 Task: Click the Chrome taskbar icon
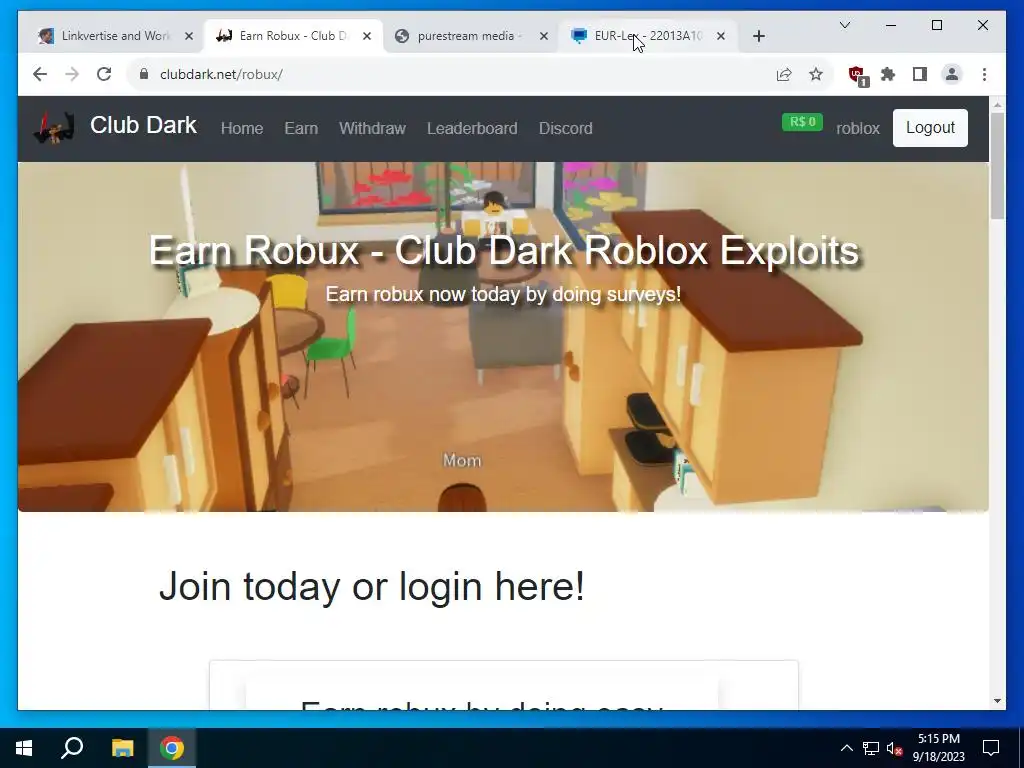(172, 748)
